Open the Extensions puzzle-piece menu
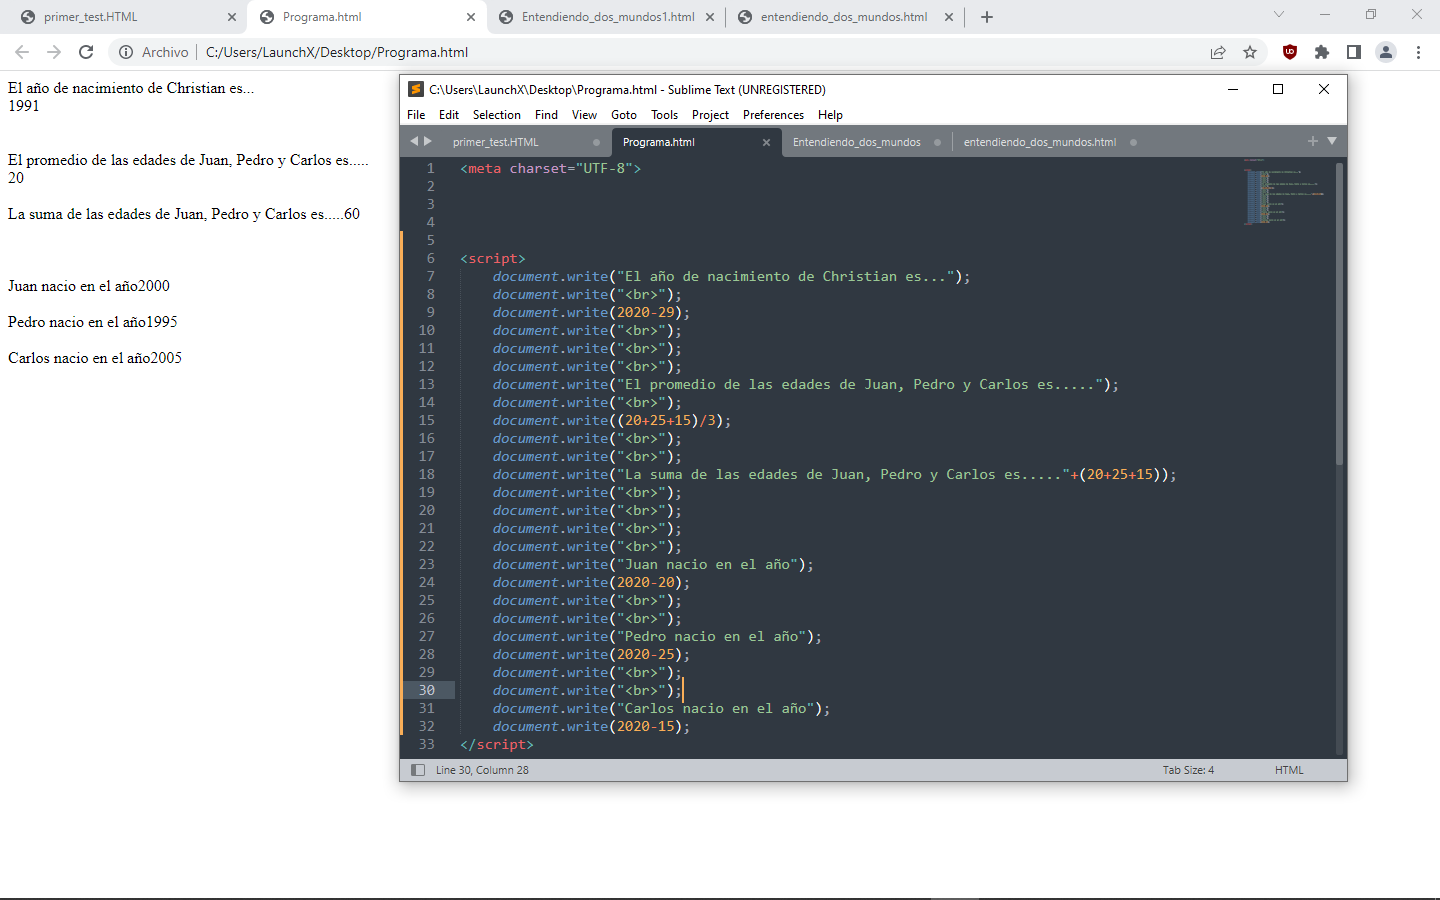This screenshot has height=900, width=1440. pos(1322,52)
